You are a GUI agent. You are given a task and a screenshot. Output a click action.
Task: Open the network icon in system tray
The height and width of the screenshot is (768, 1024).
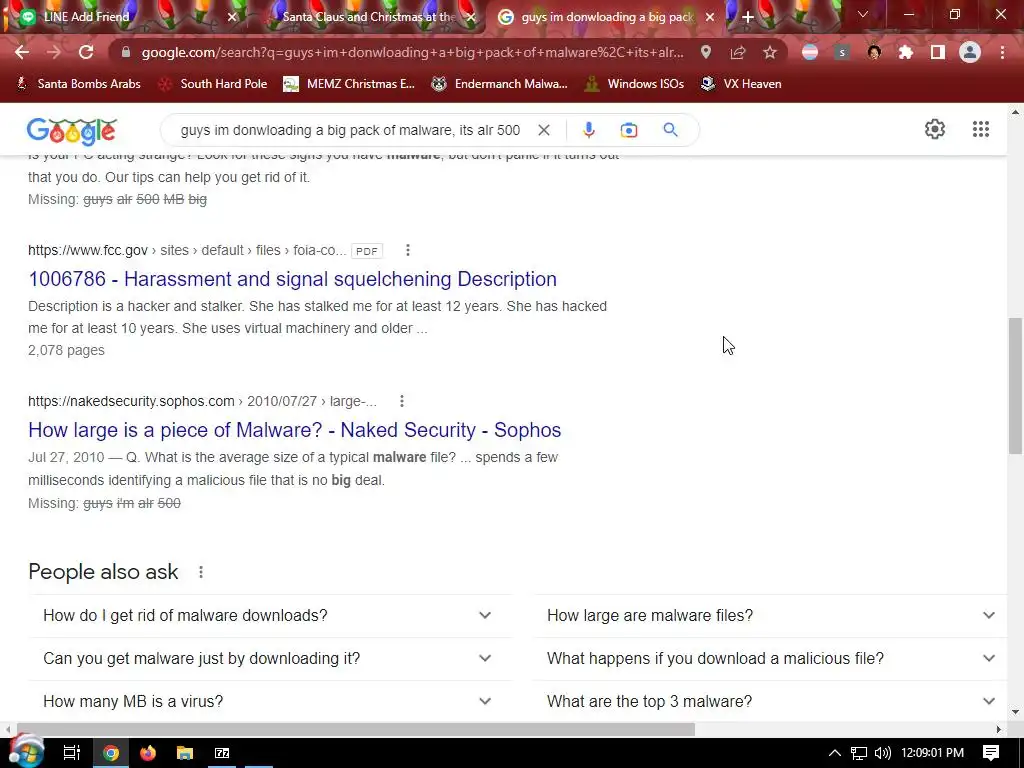(x=859, y=753)
